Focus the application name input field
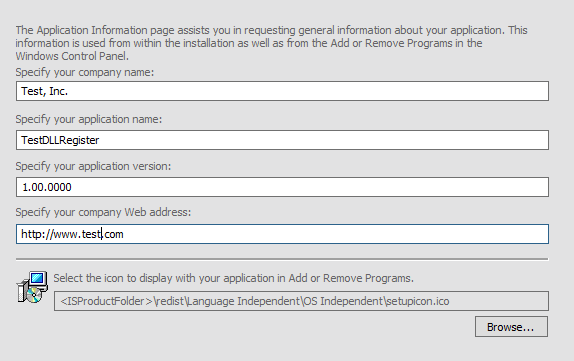 click(x=282, y=140)
